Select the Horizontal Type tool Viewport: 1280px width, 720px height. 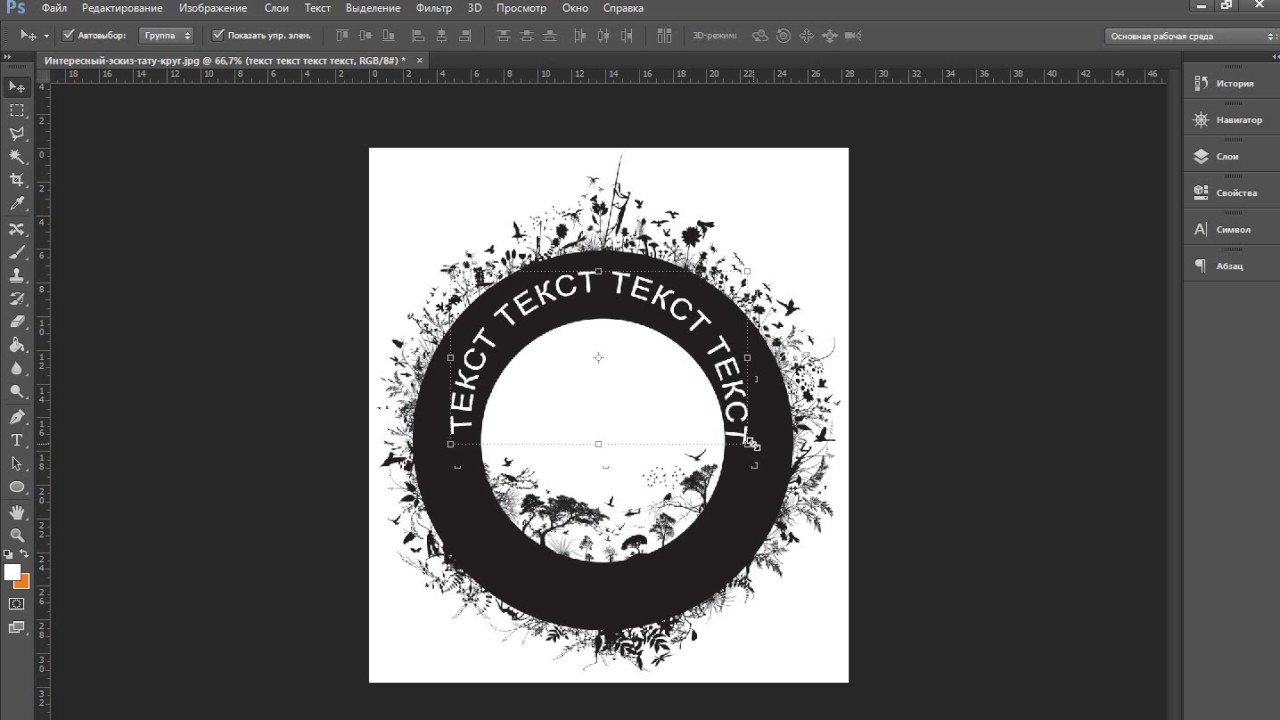[x=17, y=440]
